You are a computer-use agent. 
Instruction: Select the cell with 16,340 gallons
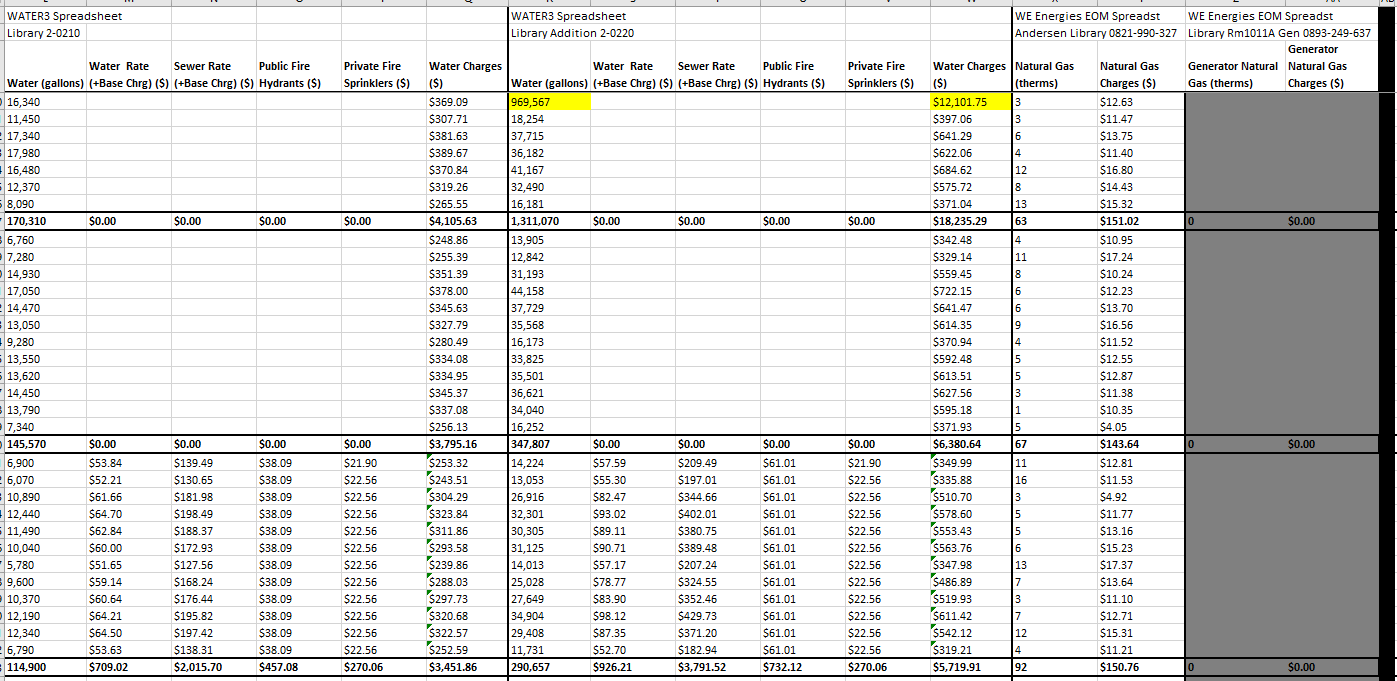(x=46, y=102)
